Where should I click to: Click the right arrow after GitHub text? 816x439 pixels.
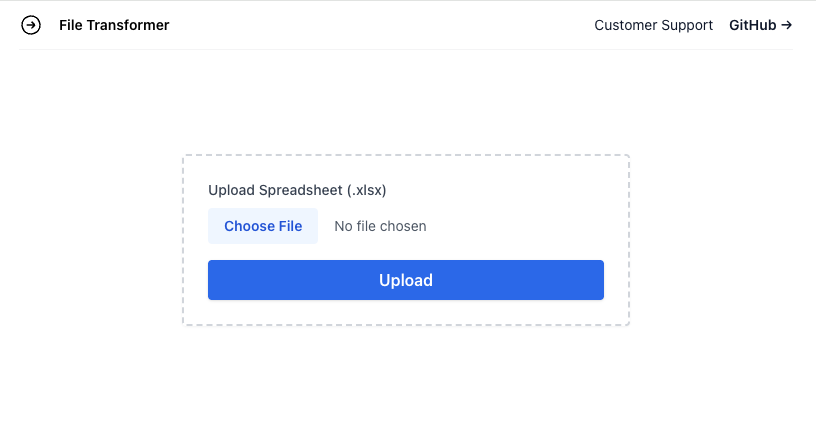point(786,25)
